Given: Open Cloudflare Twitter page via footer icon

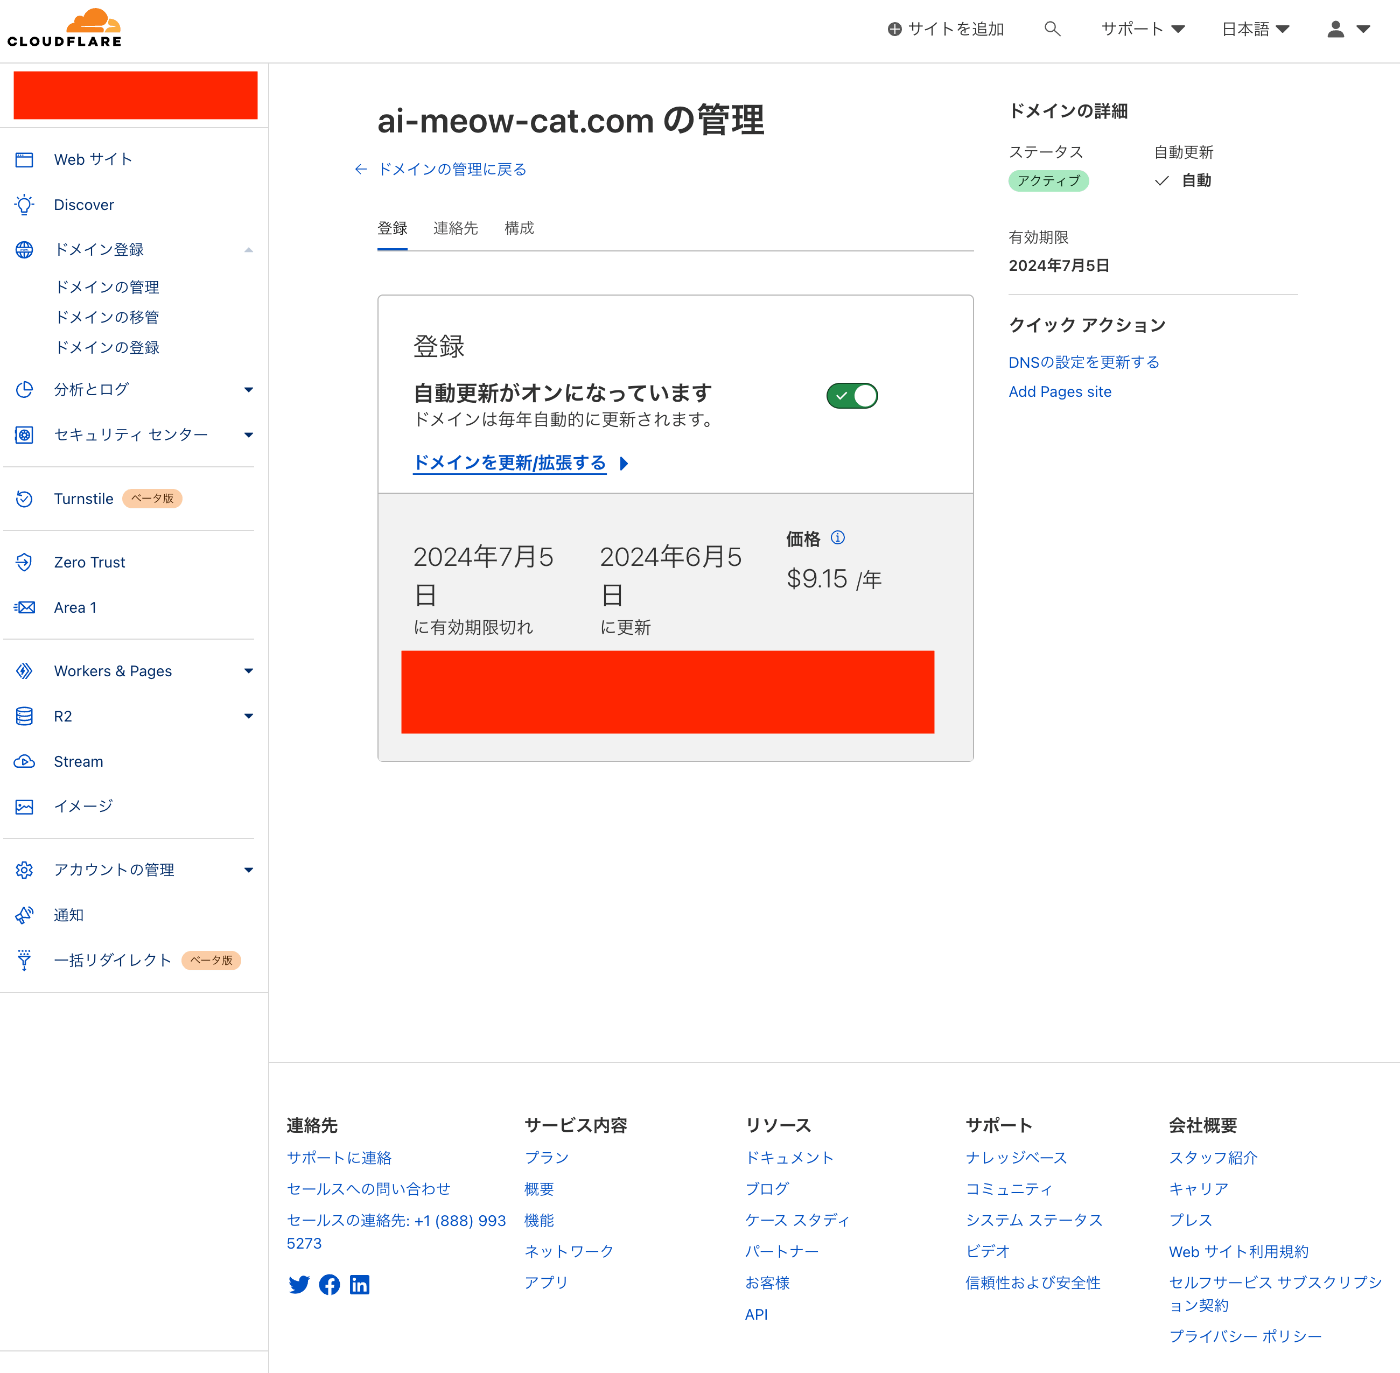Looking at the screenshot, I should coord(299,1285).
